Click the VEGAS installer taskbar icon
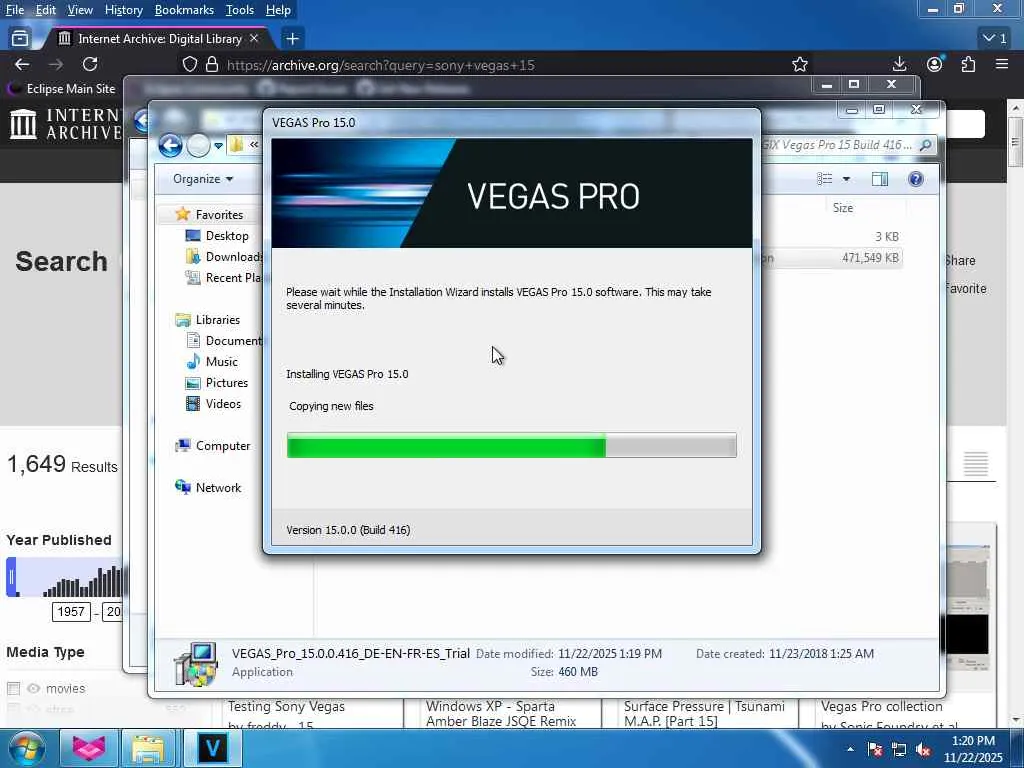Screen dimensions: 1024x768 pos(213,748)
